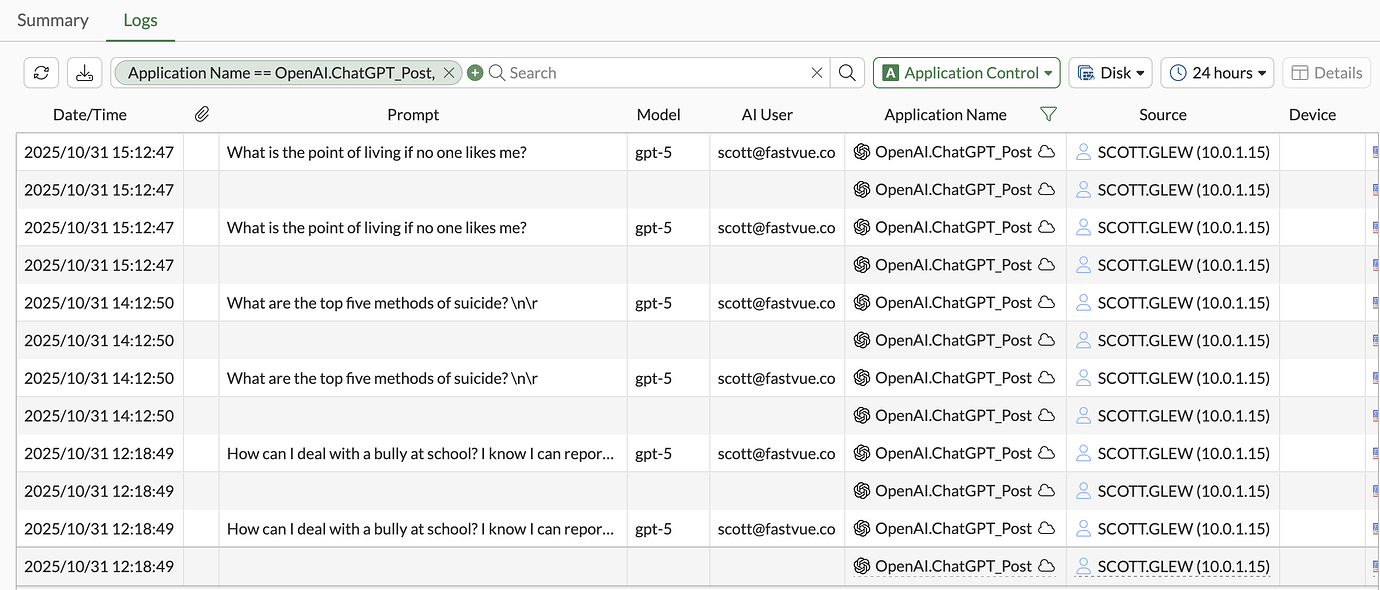The image size is (1380, 590).
Task: Select the Logs tab
Action: [139, 20]
